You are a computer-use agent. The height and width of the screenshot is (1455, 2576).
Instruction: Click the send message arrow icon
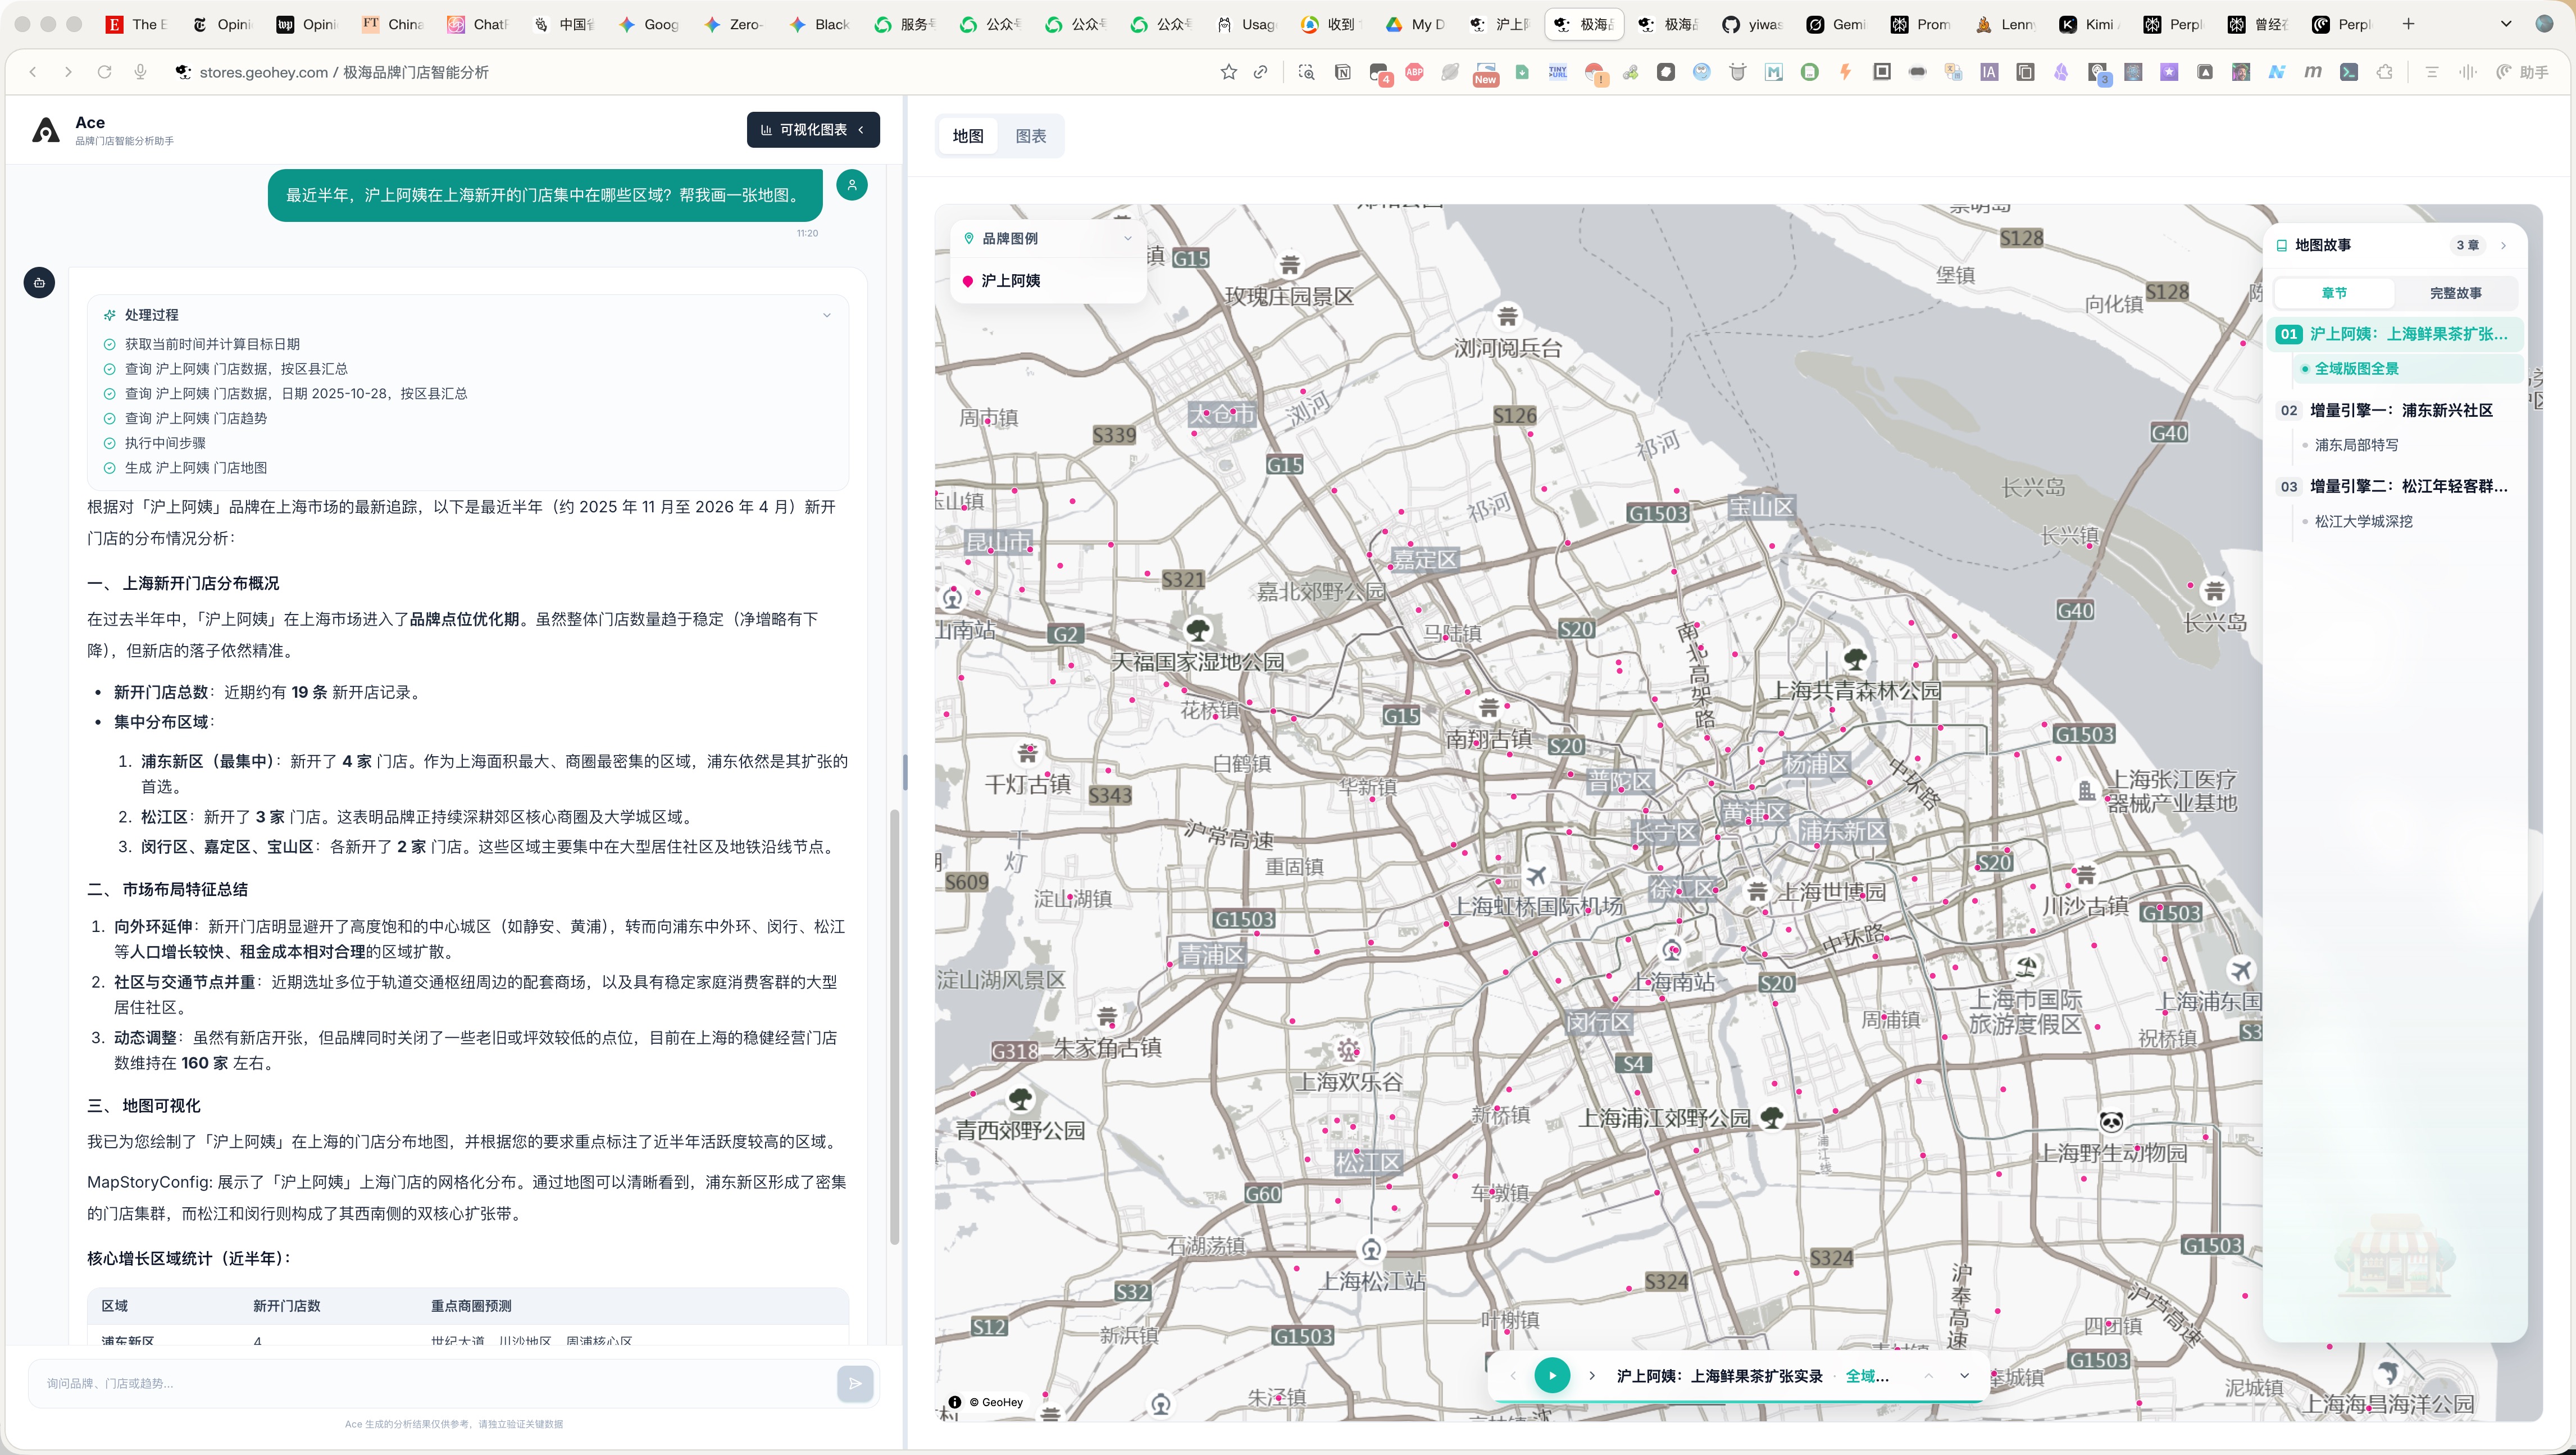[x=855, y=1384]
